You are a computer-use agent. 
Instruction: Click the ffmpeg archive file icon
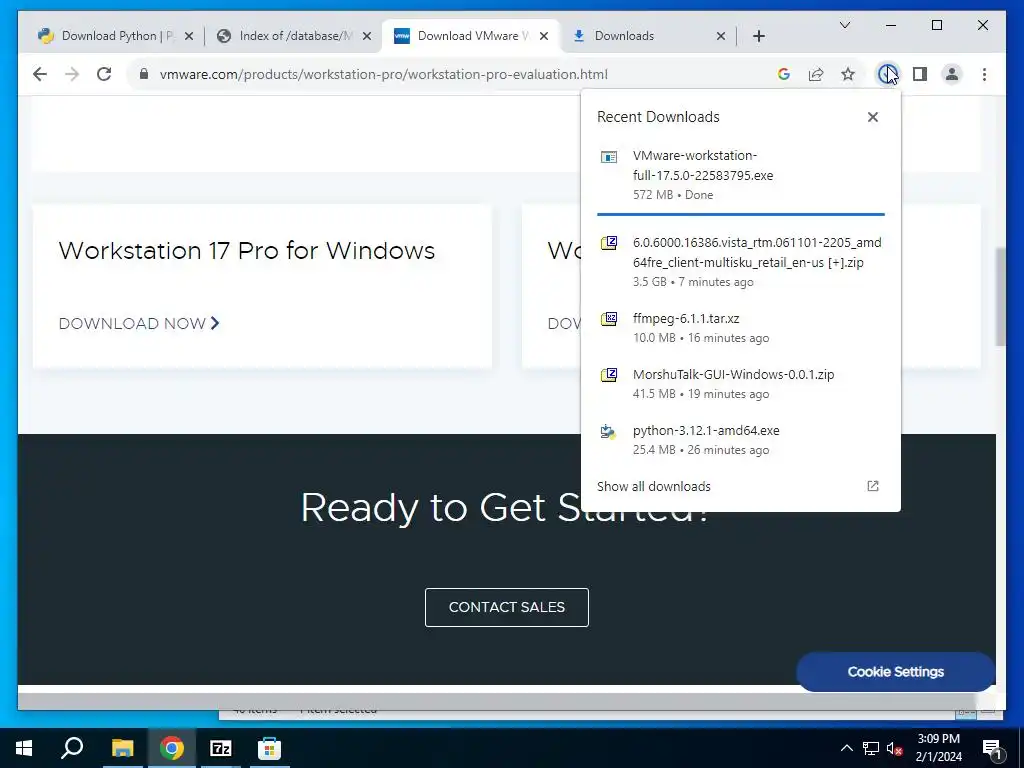click(609, 319)
